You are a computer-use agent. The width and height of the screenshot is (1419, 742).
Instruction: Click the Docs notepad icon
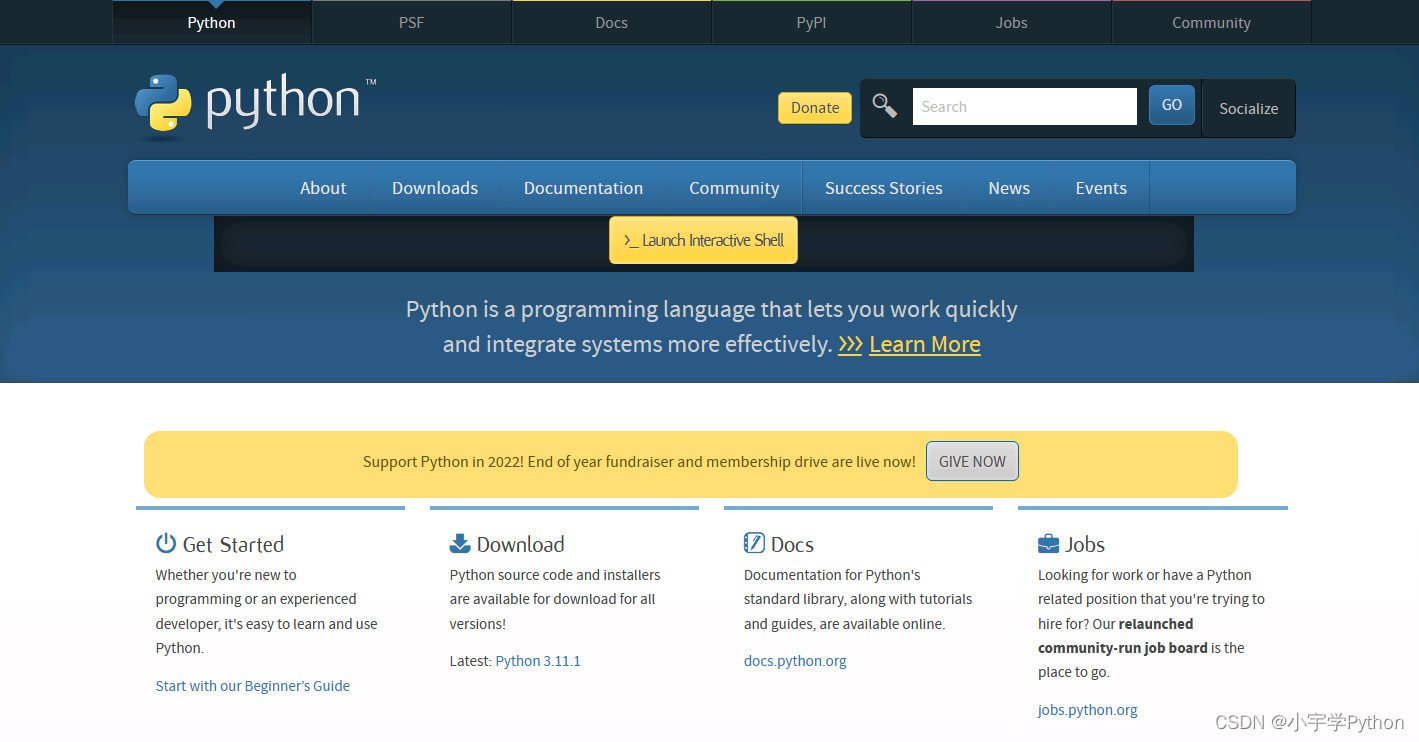[754, 543]
